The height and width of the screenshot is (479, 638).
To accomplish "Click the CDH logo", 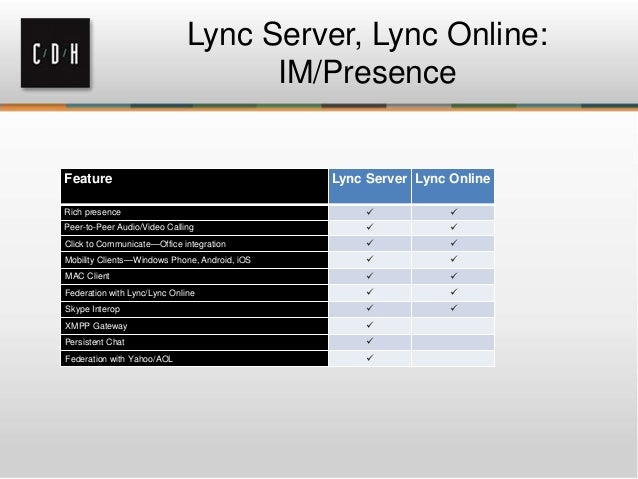I will click(55, 53).
